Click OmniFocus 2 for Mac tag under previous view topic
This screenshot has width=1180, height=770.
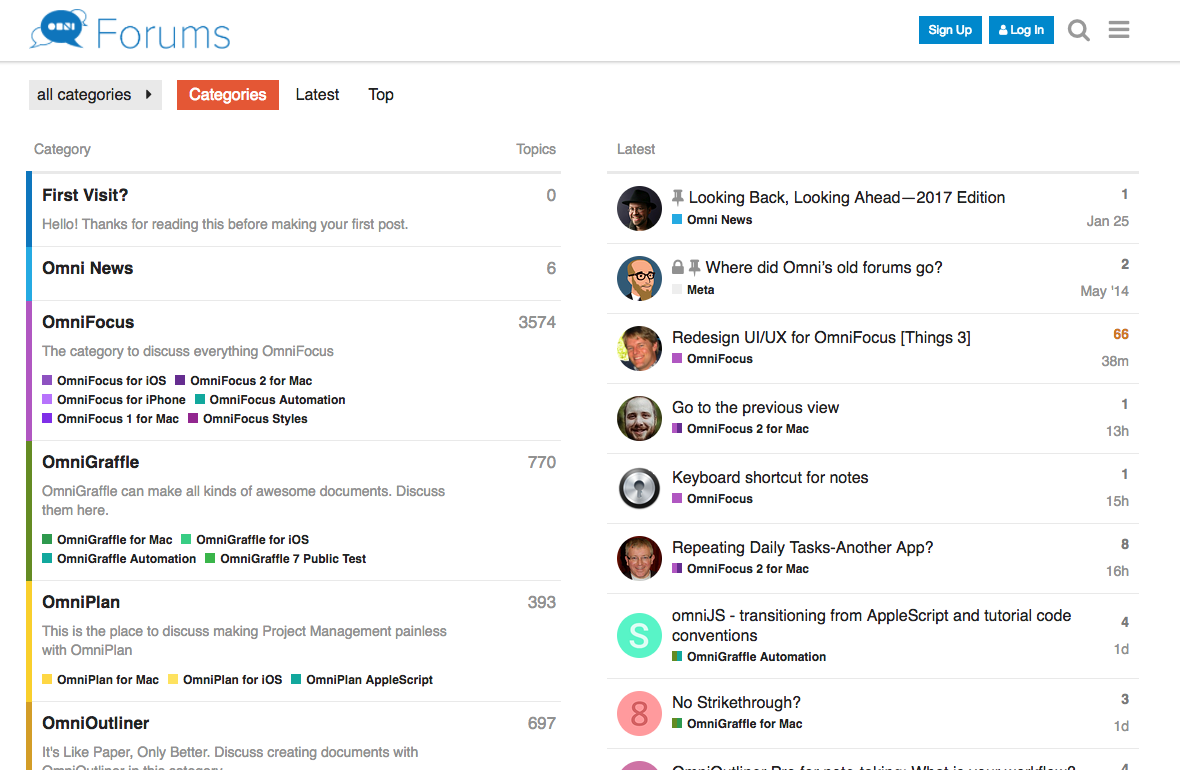click(x=741, y=429)
